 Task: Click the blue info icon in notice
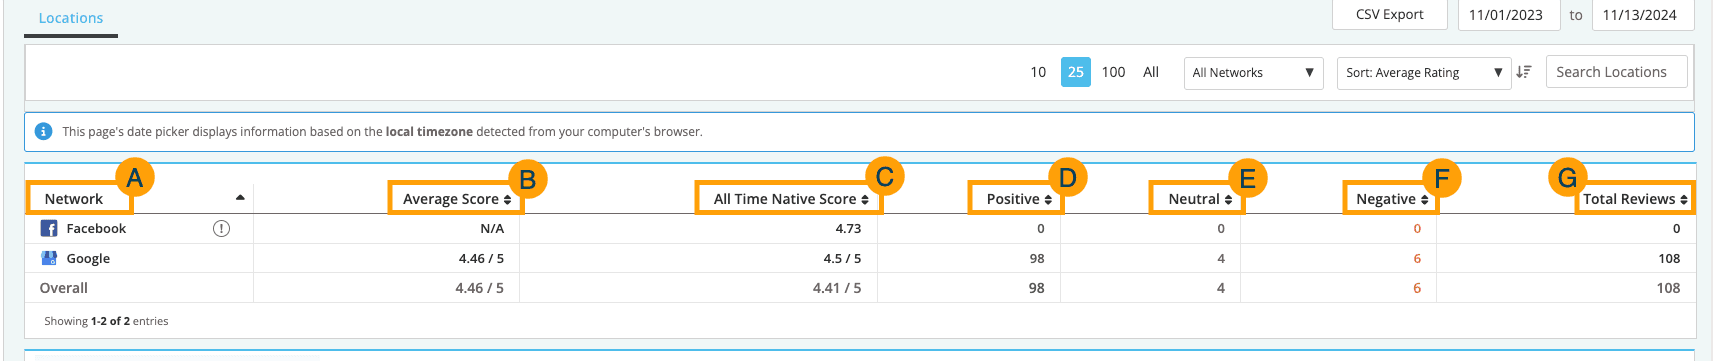(x=43, y=131)
